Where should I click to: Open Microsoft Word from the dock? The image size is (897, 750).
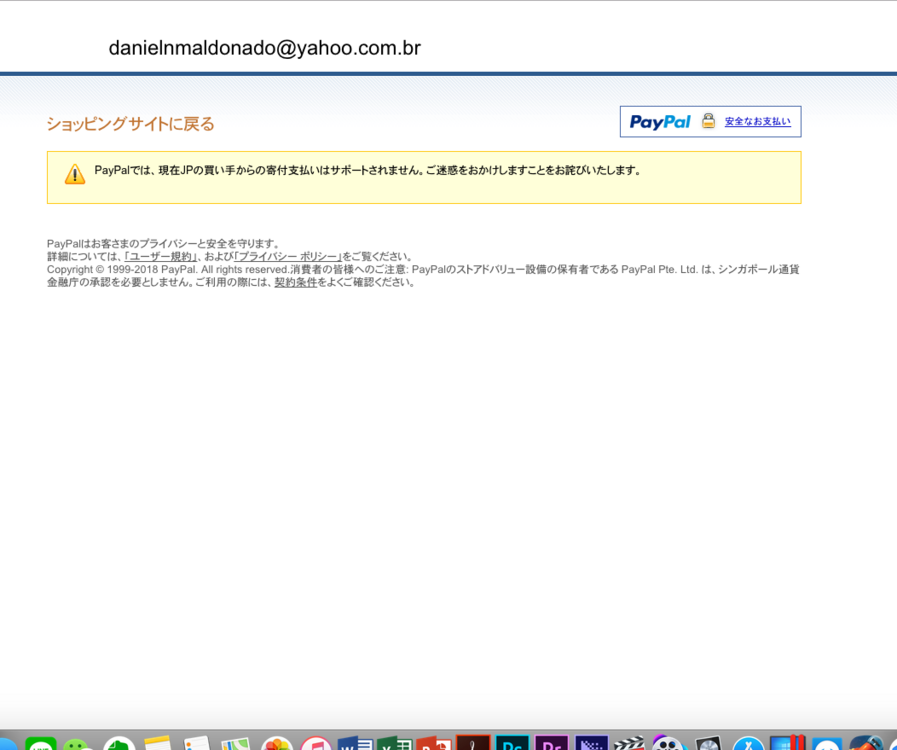tap(355, 744)
